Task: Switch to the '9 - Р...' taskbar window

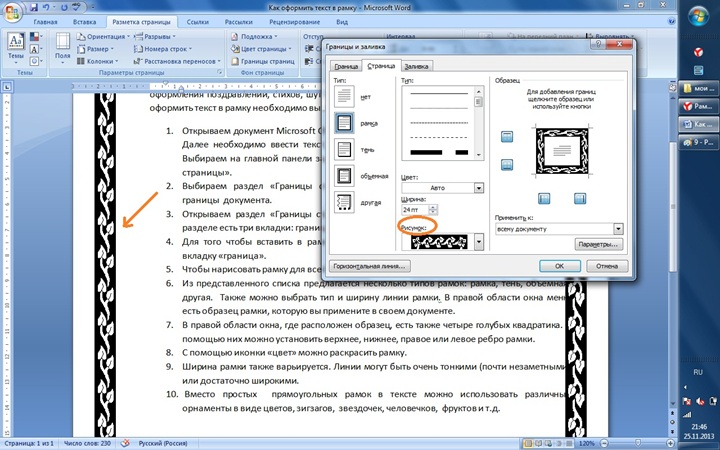Action: point(698,142)
